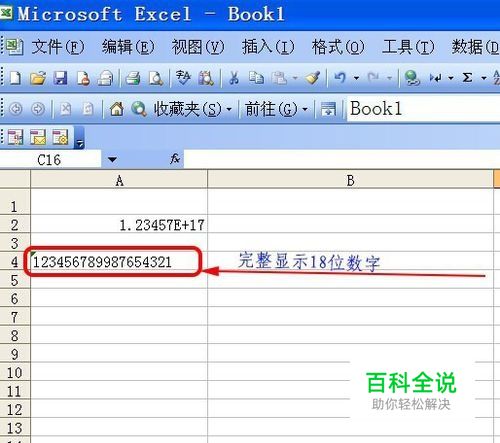
Task: Open the AutoSum functions dropdown arrow
Action: pyautogui.click(x=484, y=79)
